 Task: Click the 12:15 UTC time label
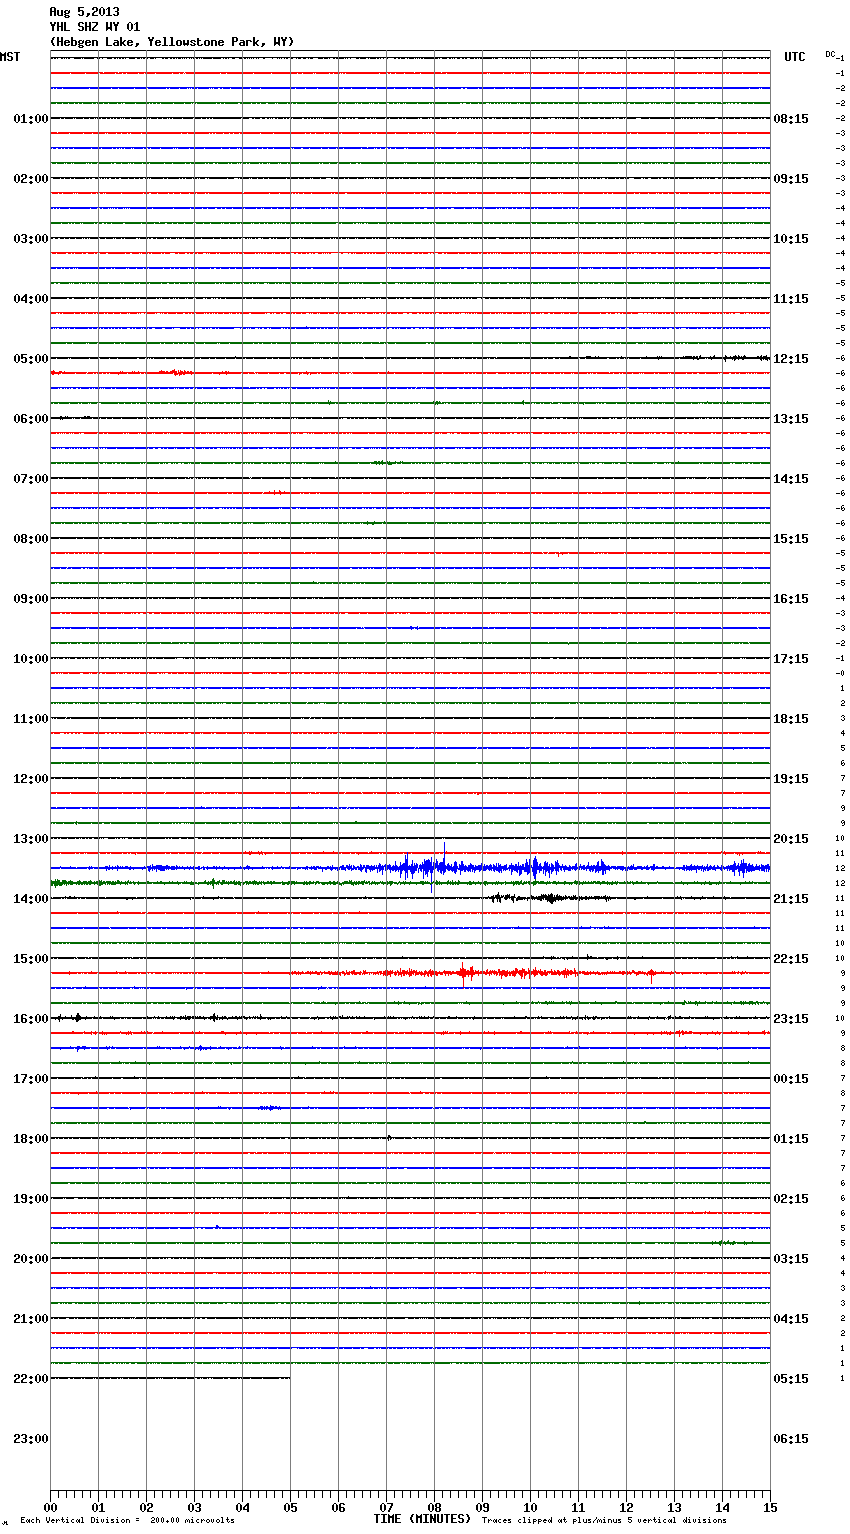coord(791,359)
